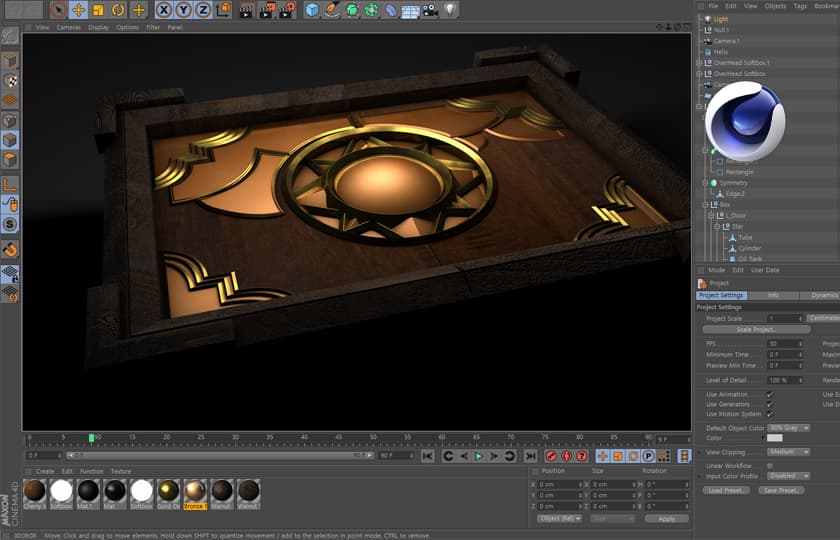This screenshot has width=840, height=540.
Task: Add a camera object
Action: point(430,10)
